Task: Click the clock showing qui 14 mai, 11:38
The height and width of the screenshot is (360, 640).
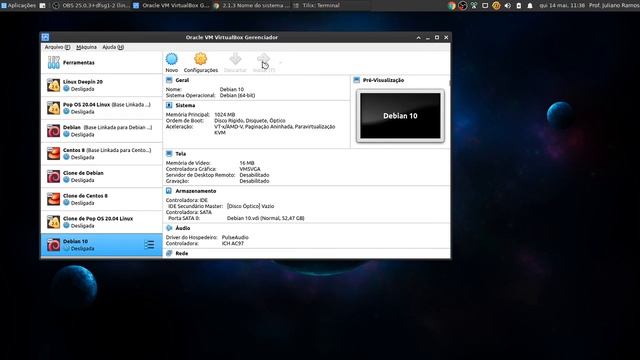Action: point(562,5)
